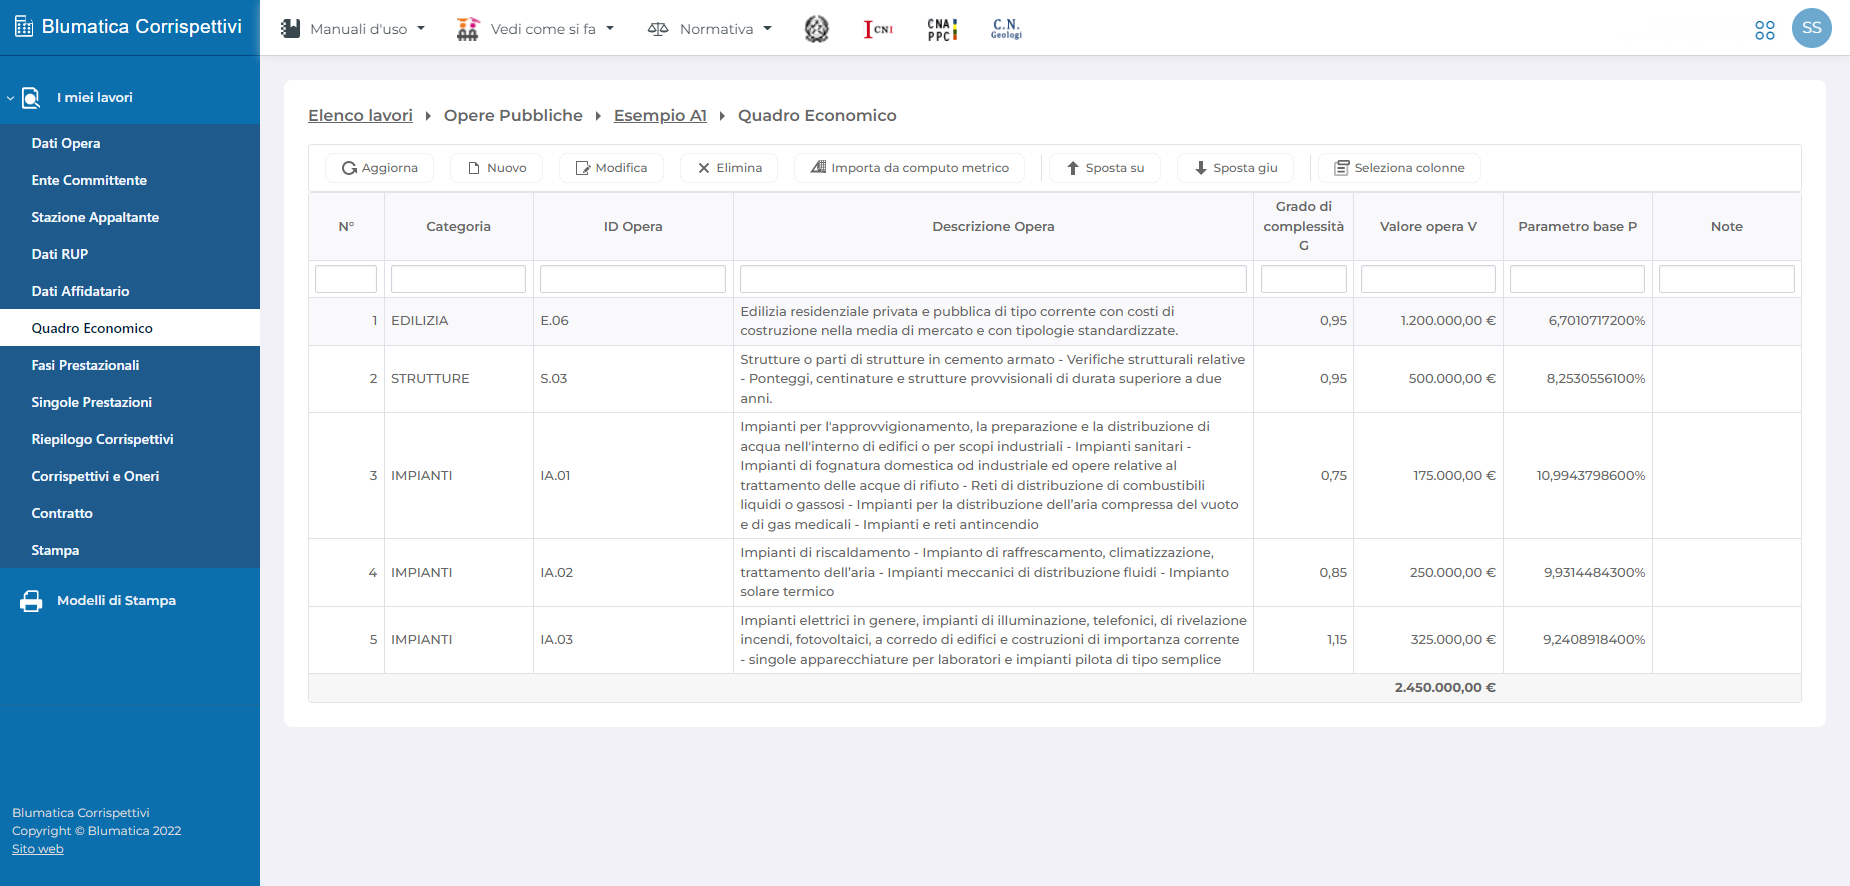
Task: Click the Sposta su up arrow icon
Action: (x=1073, y=168)
